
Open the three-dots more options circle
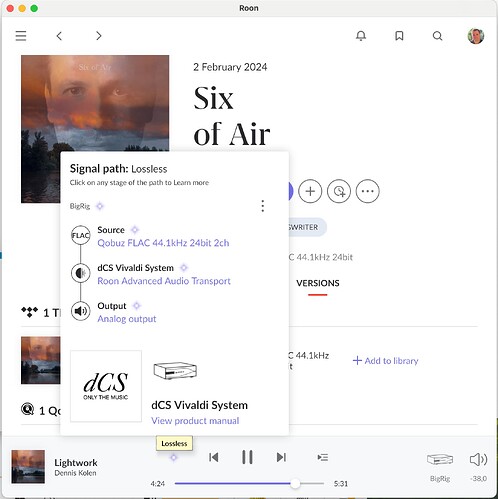tap(368, 191)
